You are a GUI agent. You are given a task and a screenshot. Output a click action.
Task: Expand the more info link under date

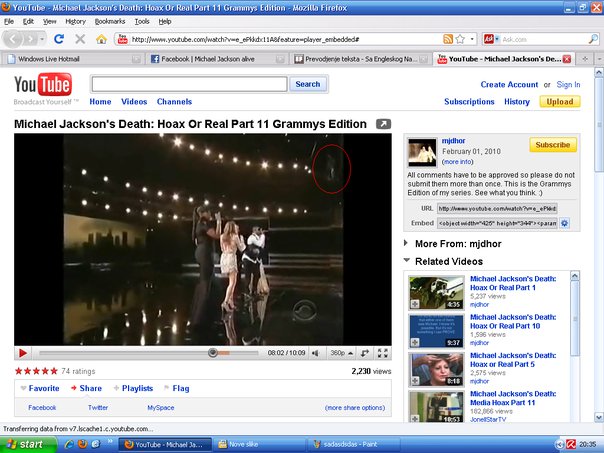(x=458, y=162)
